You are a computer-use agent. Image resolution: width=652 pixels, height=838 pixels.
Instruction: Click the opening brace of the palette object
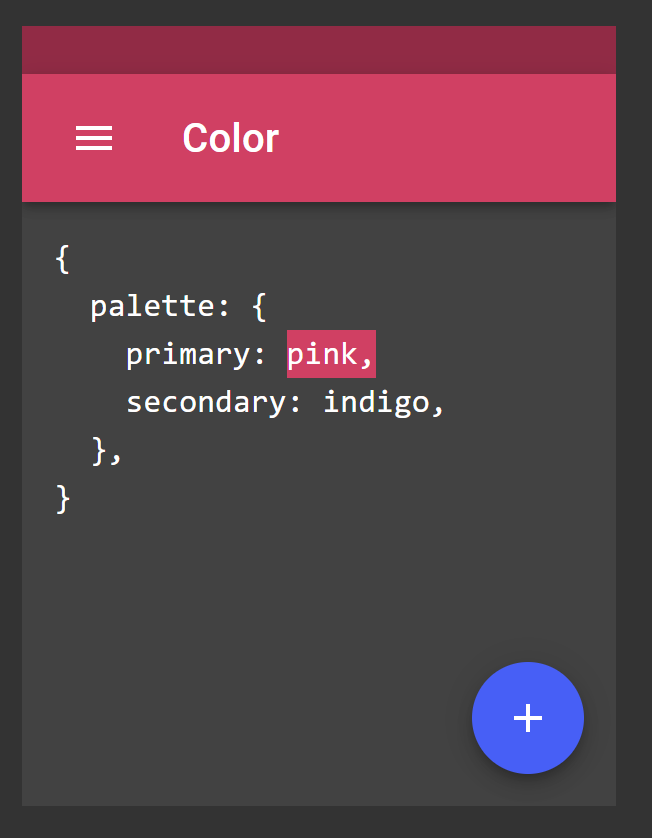257,305
